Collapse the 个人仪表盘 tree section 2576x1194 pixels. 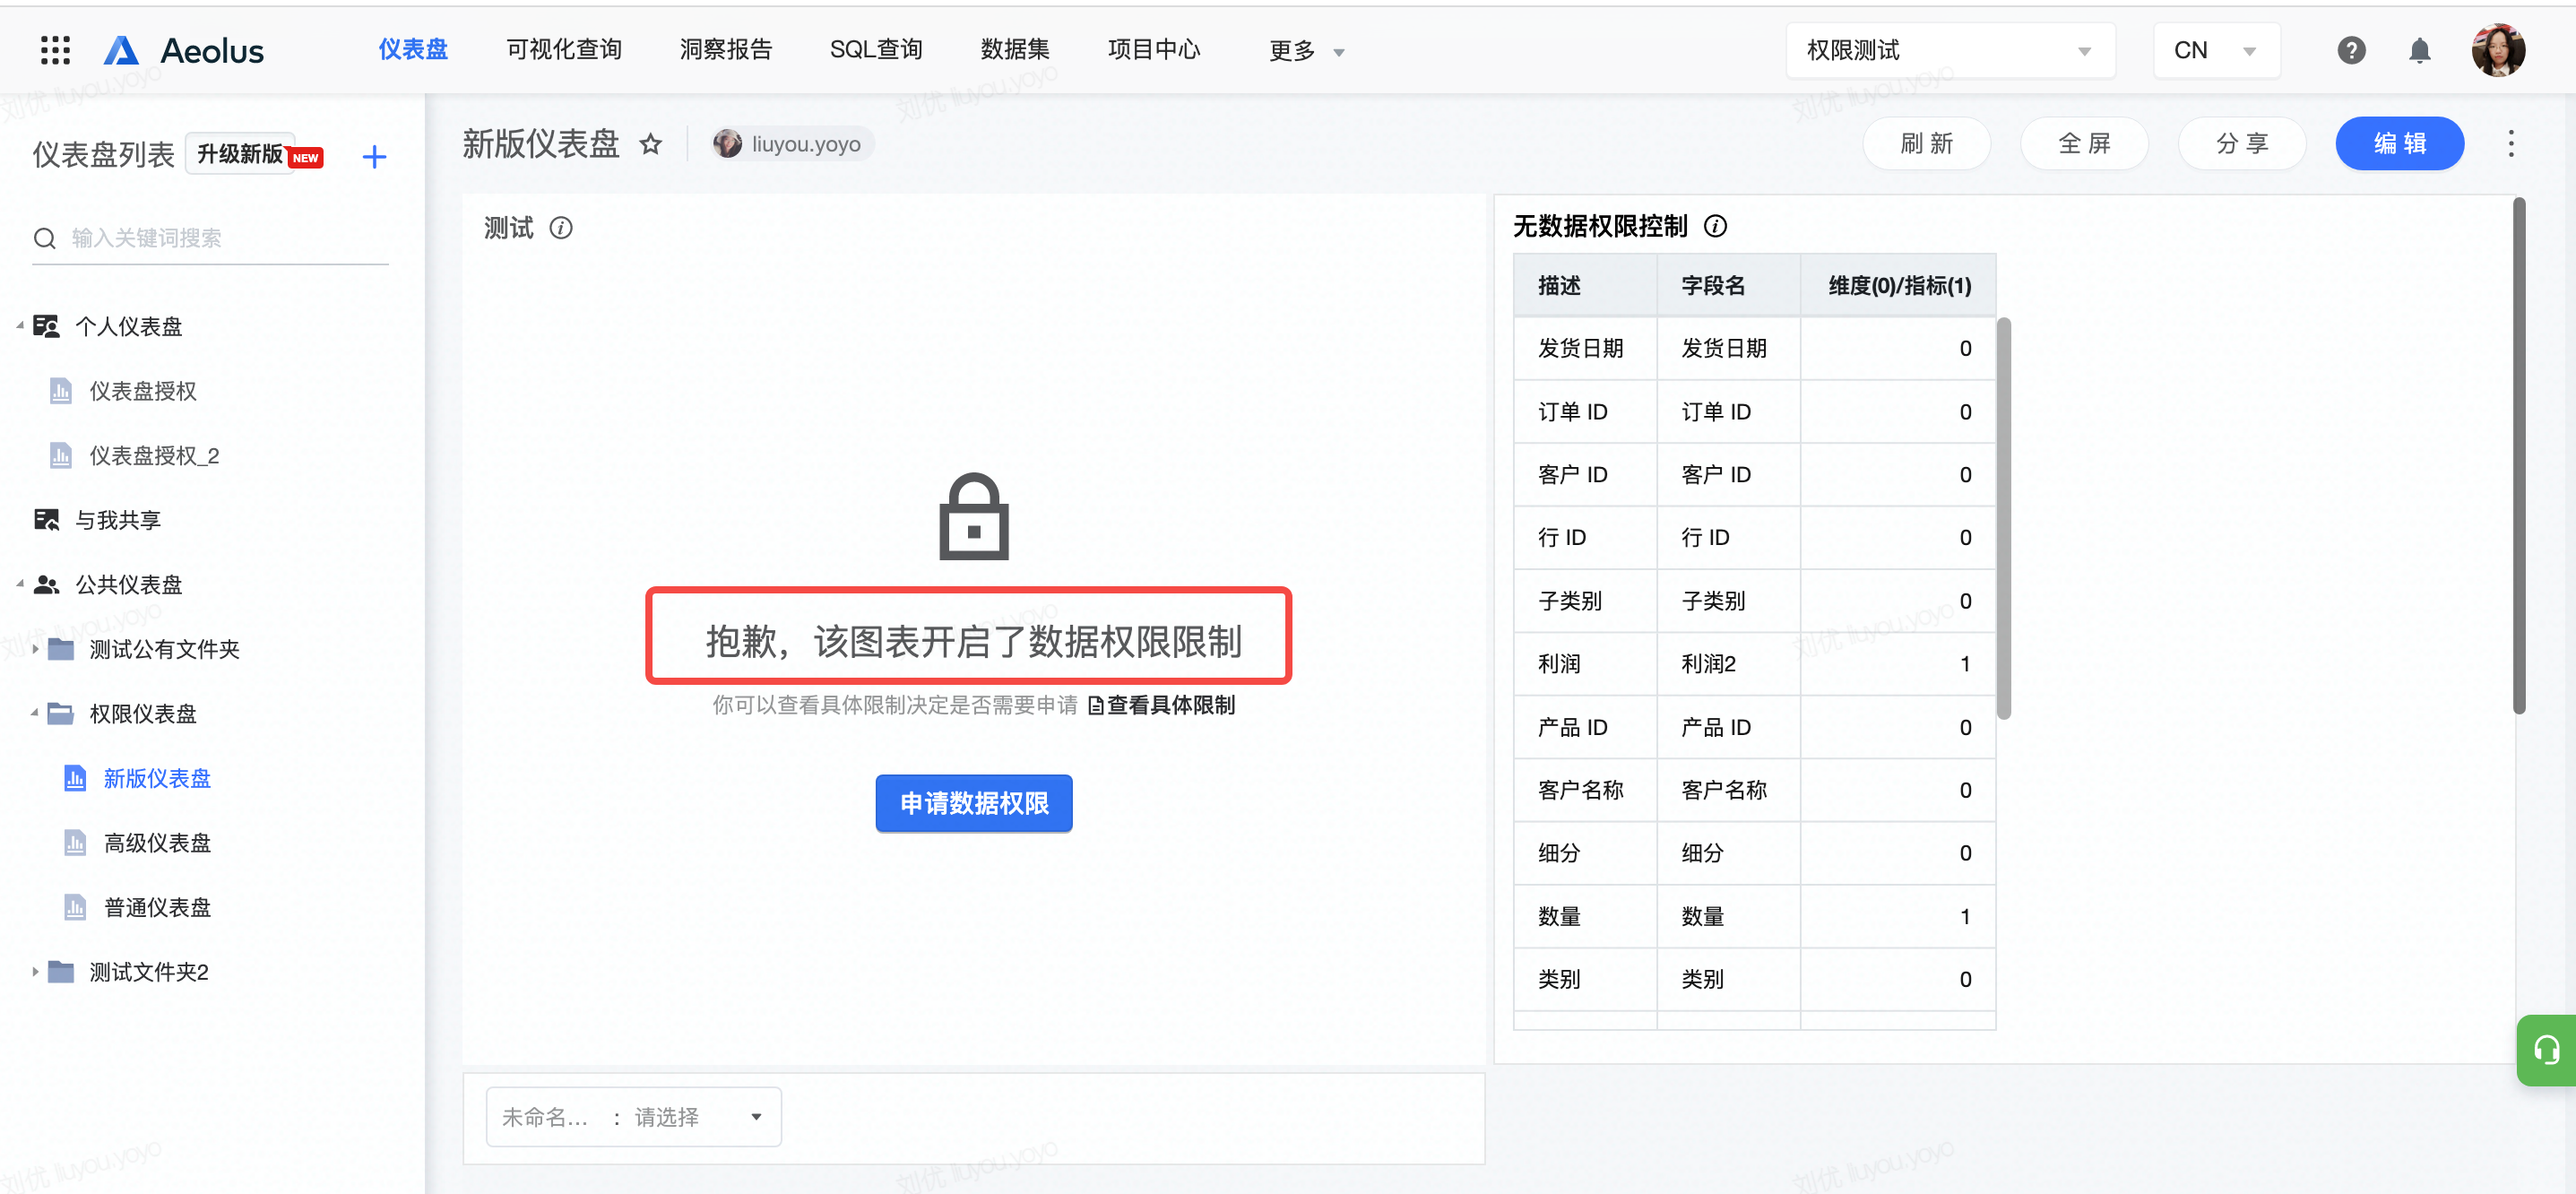tap(20, 326)
